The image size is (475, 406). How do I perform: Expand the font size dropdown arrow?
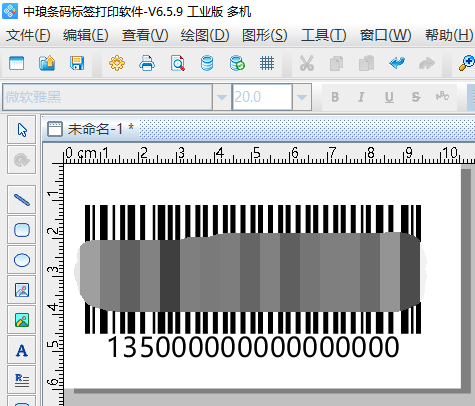click(302, 97)
